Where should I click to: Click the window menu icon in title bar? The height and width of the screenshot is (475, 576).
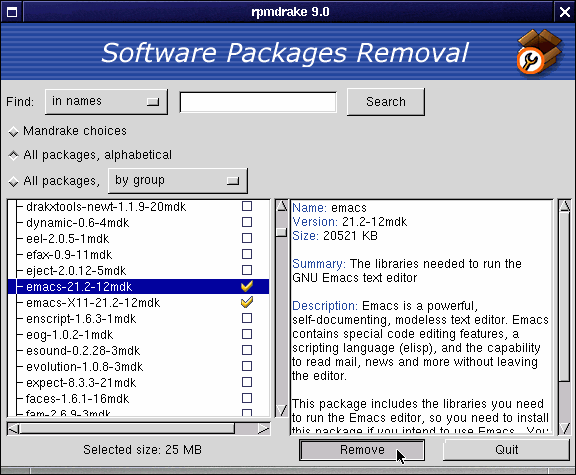[x=12, y=12]
